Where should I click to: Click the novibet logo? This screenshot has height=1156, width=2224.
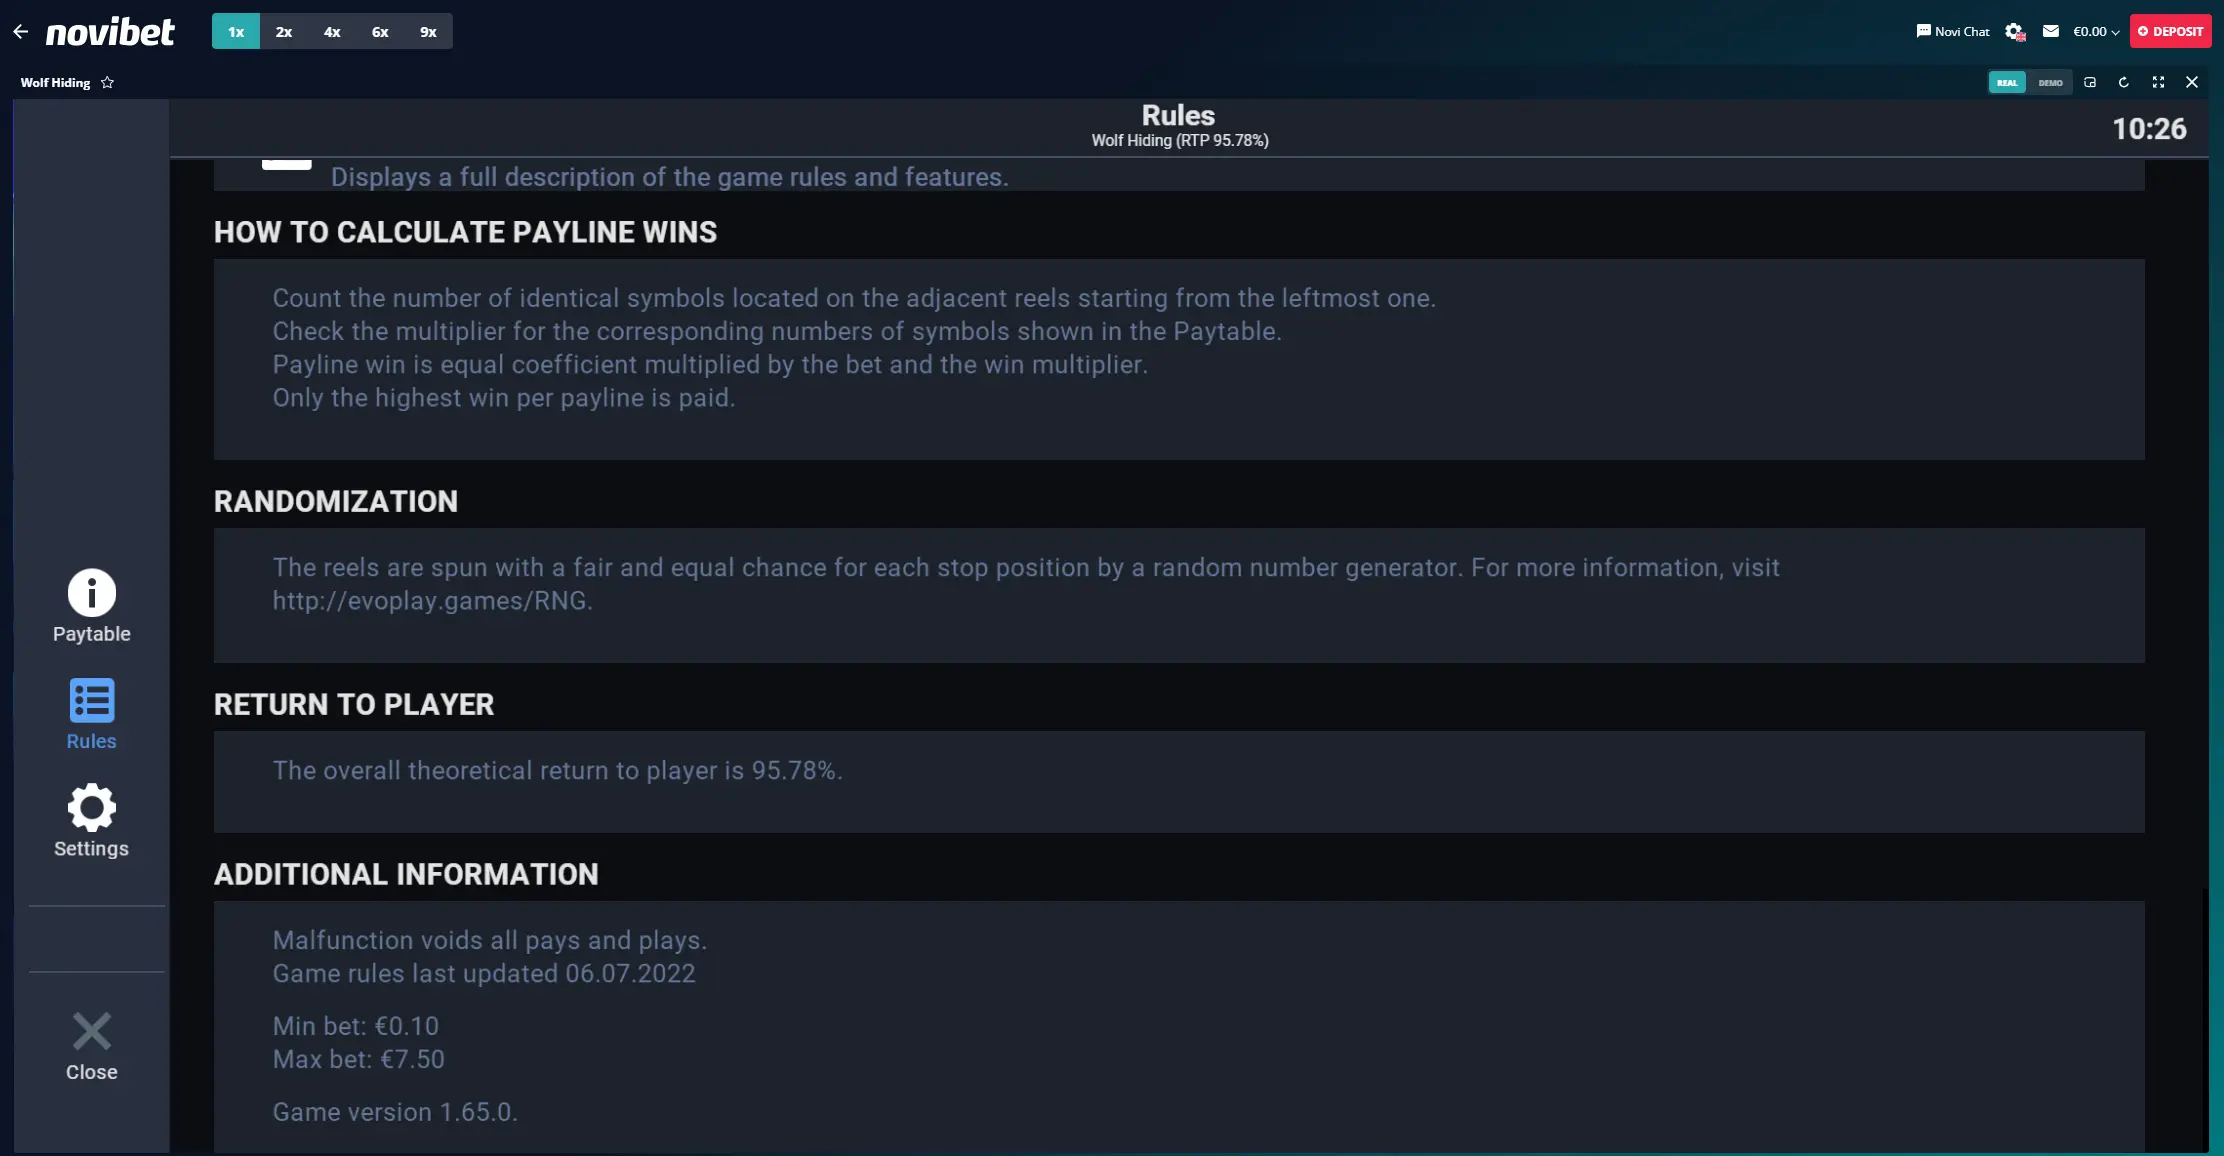[110, 32]
